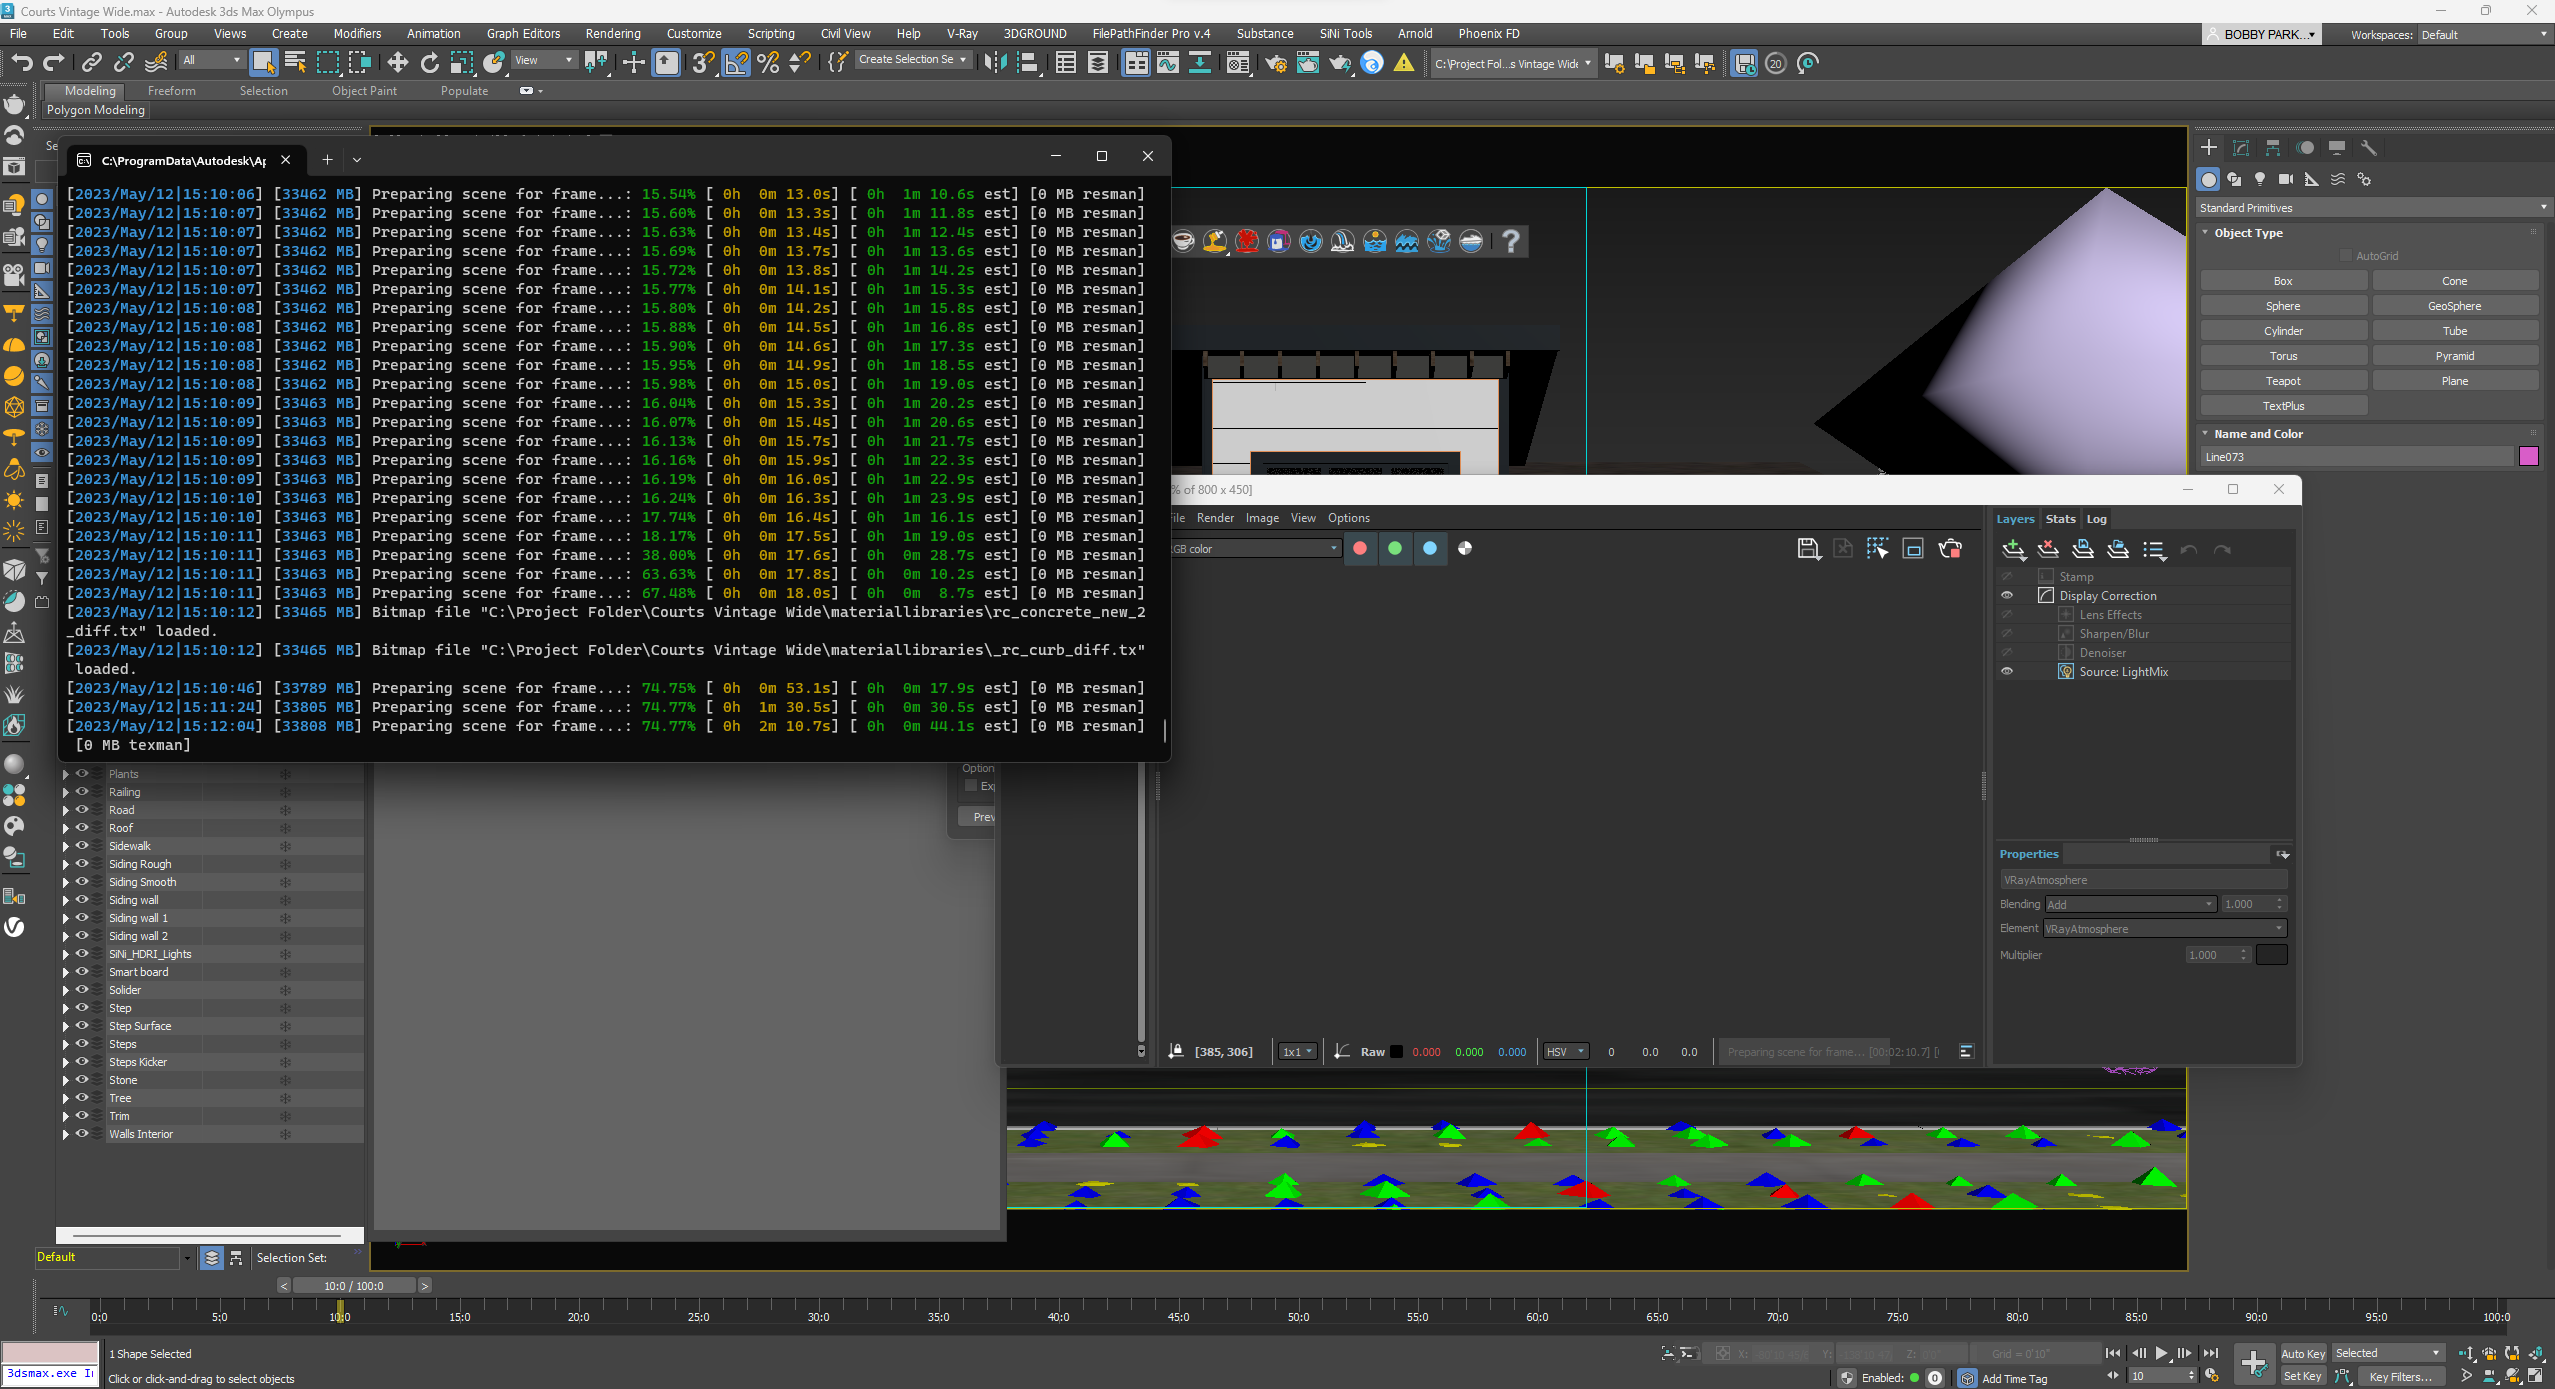Open the View reference coordinate dropdown
This screenshot has width=2555, height=1389.
(x=543, y=60)
